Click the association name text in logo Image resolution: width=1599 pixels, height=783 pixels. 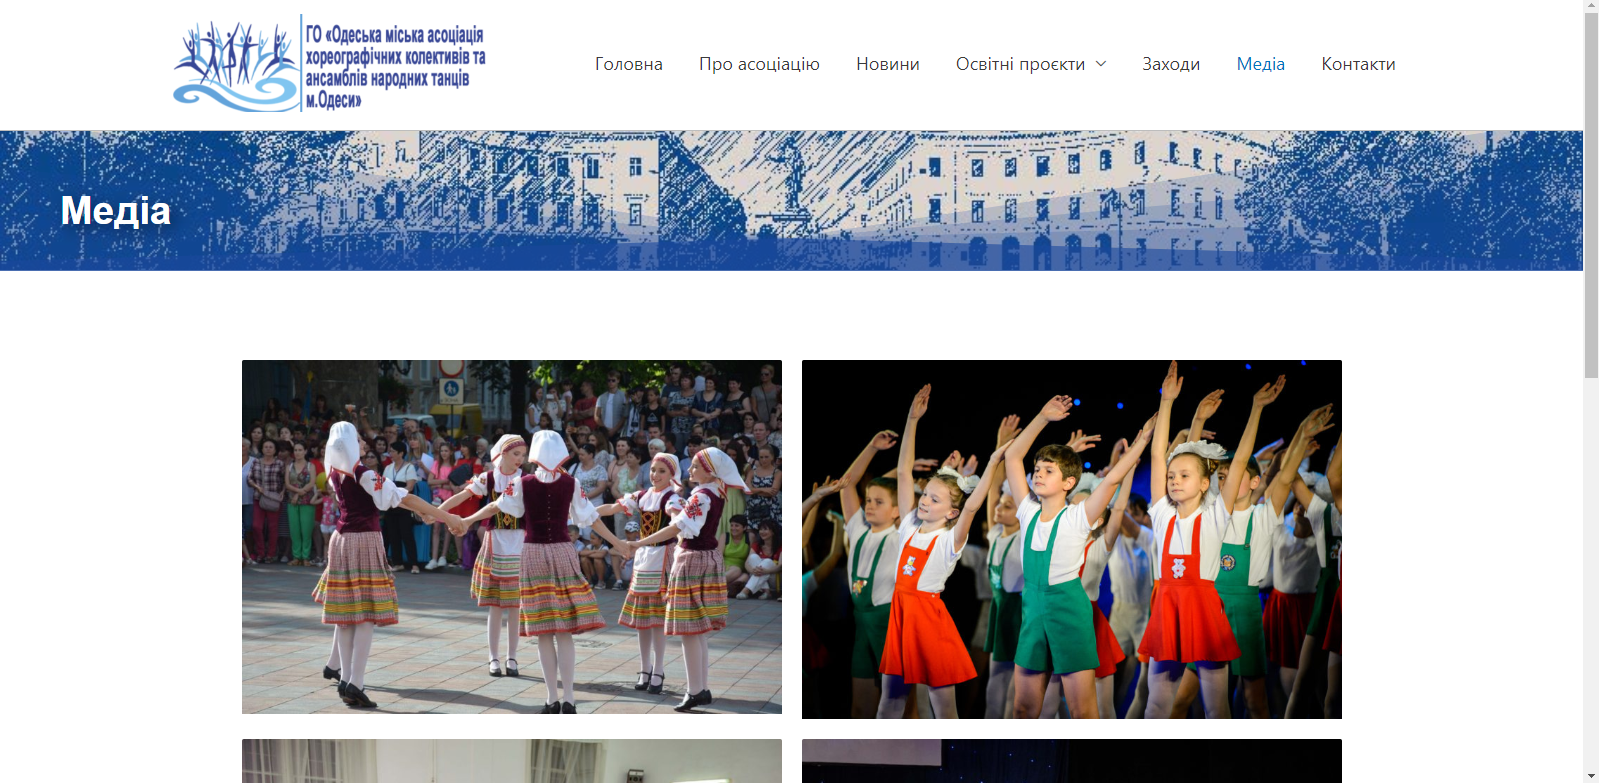point(395,65)
